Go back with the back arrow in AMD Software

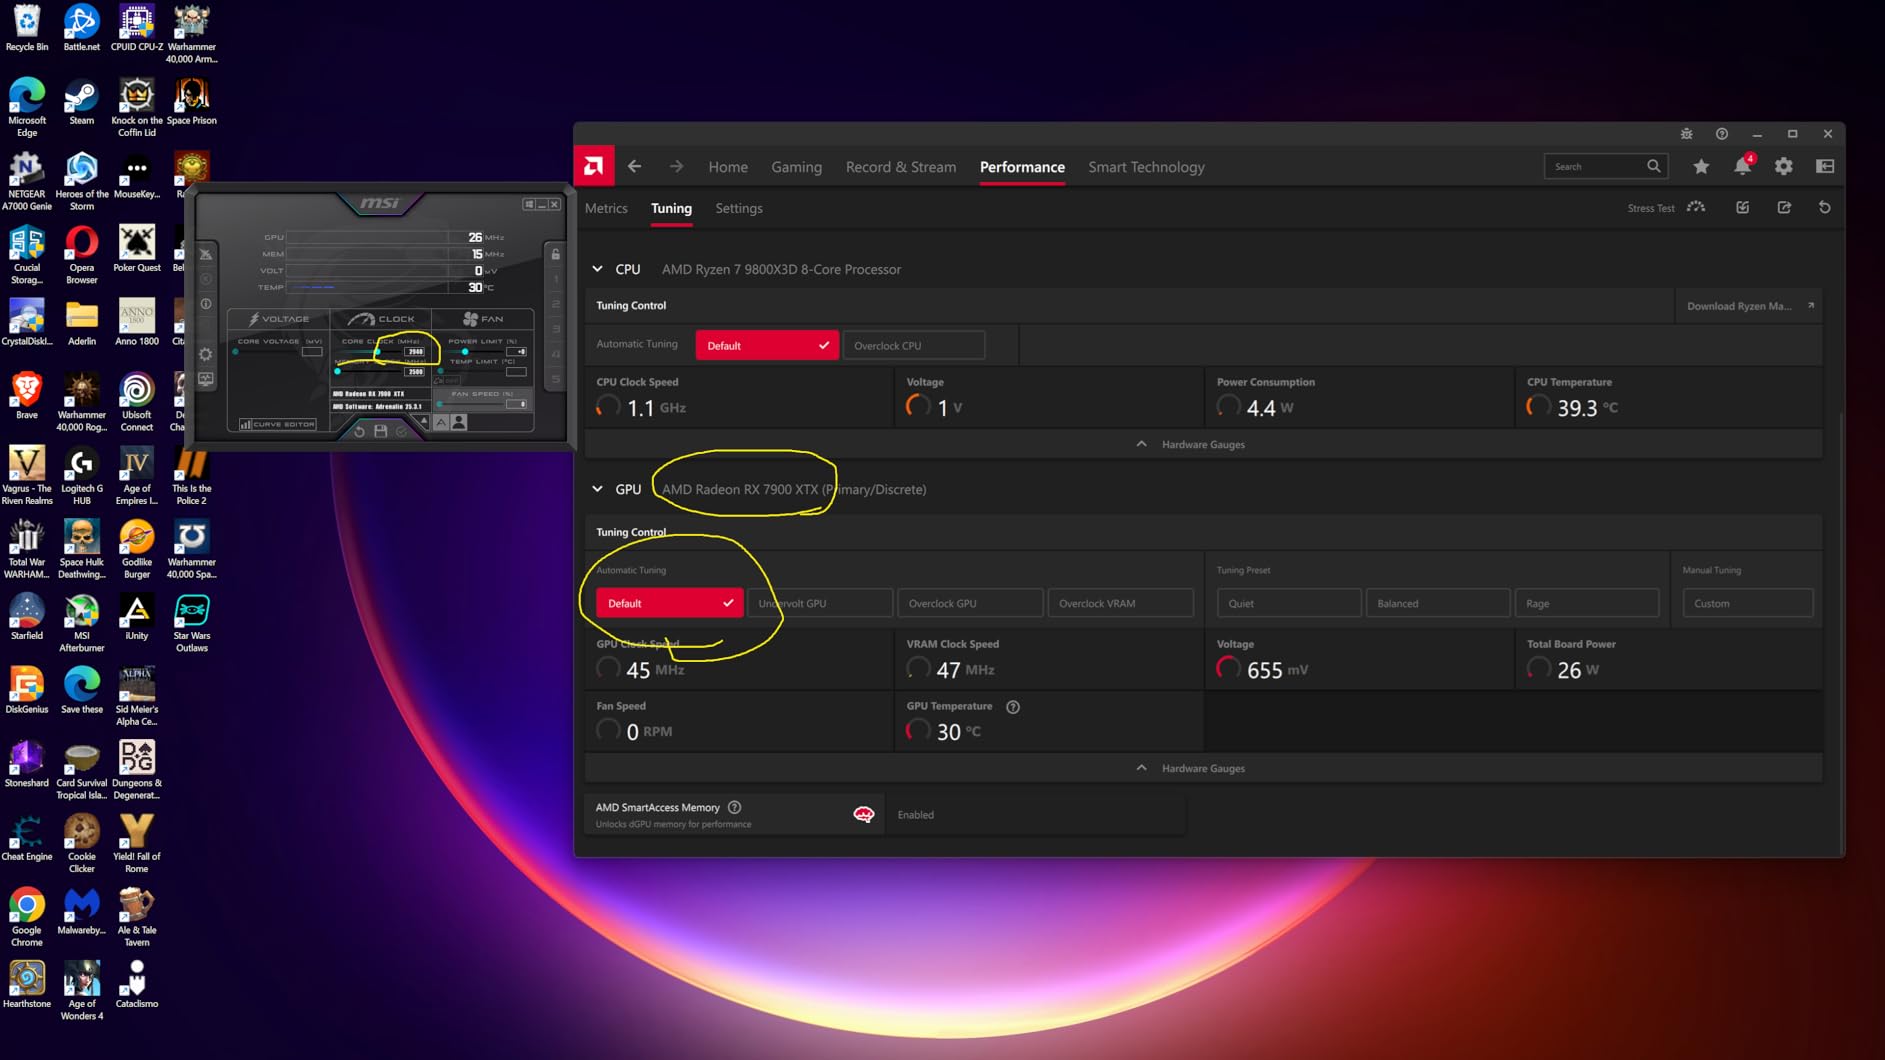[635, 167]
